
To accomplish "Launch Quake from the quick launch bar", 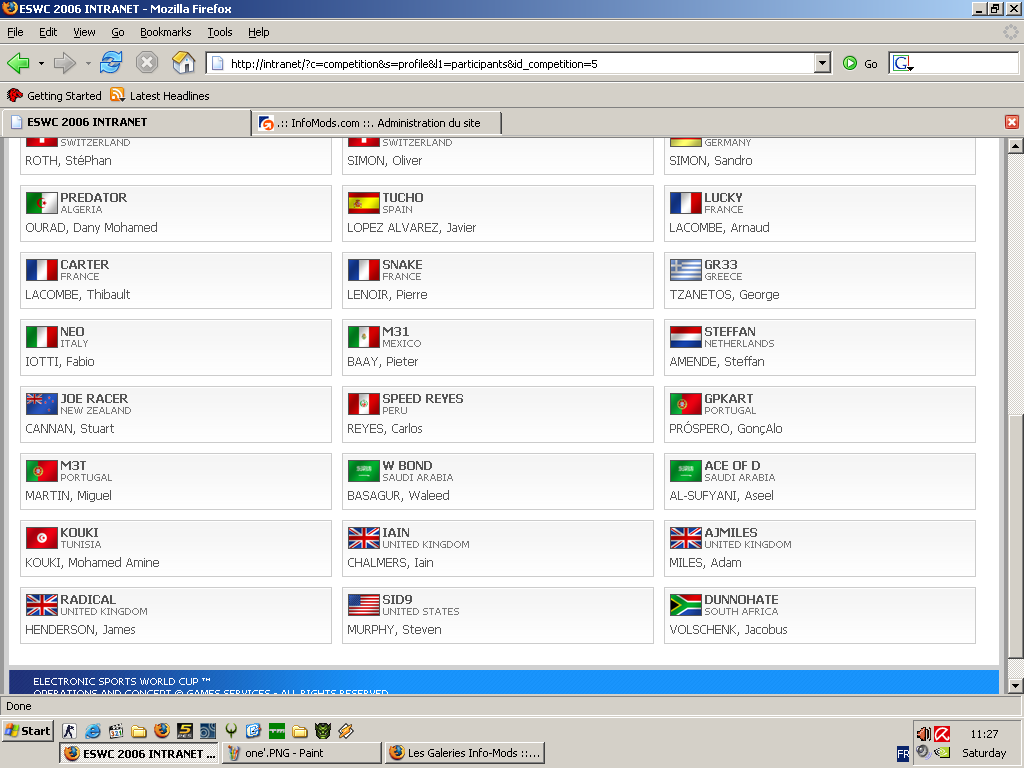I will (x=231, y=731).
